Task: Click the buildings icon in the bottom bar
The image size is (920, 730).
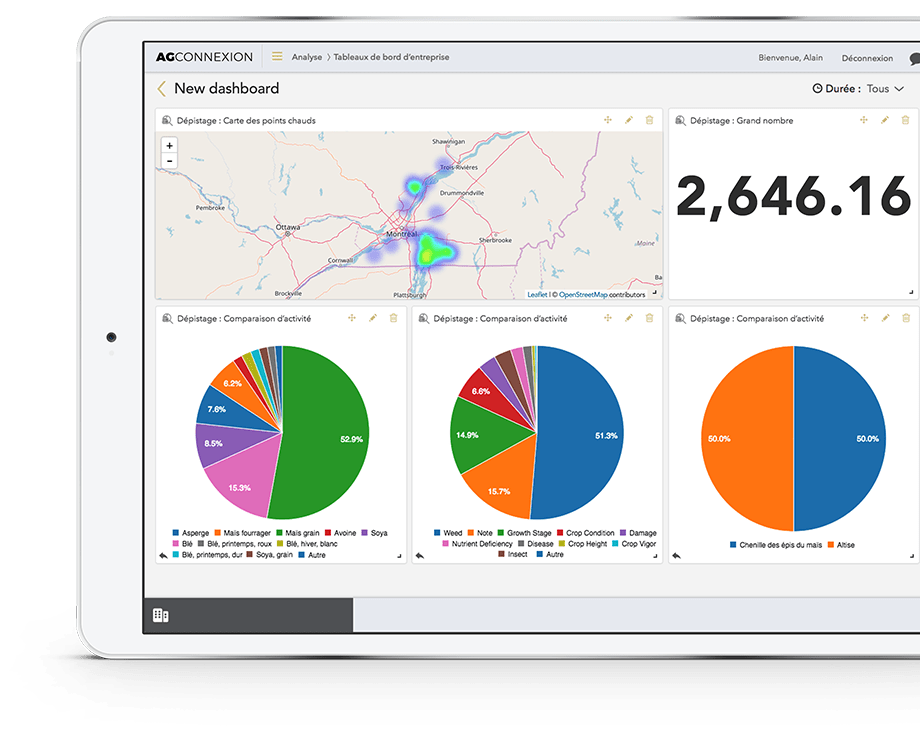Action: click(x=161, y=615)
